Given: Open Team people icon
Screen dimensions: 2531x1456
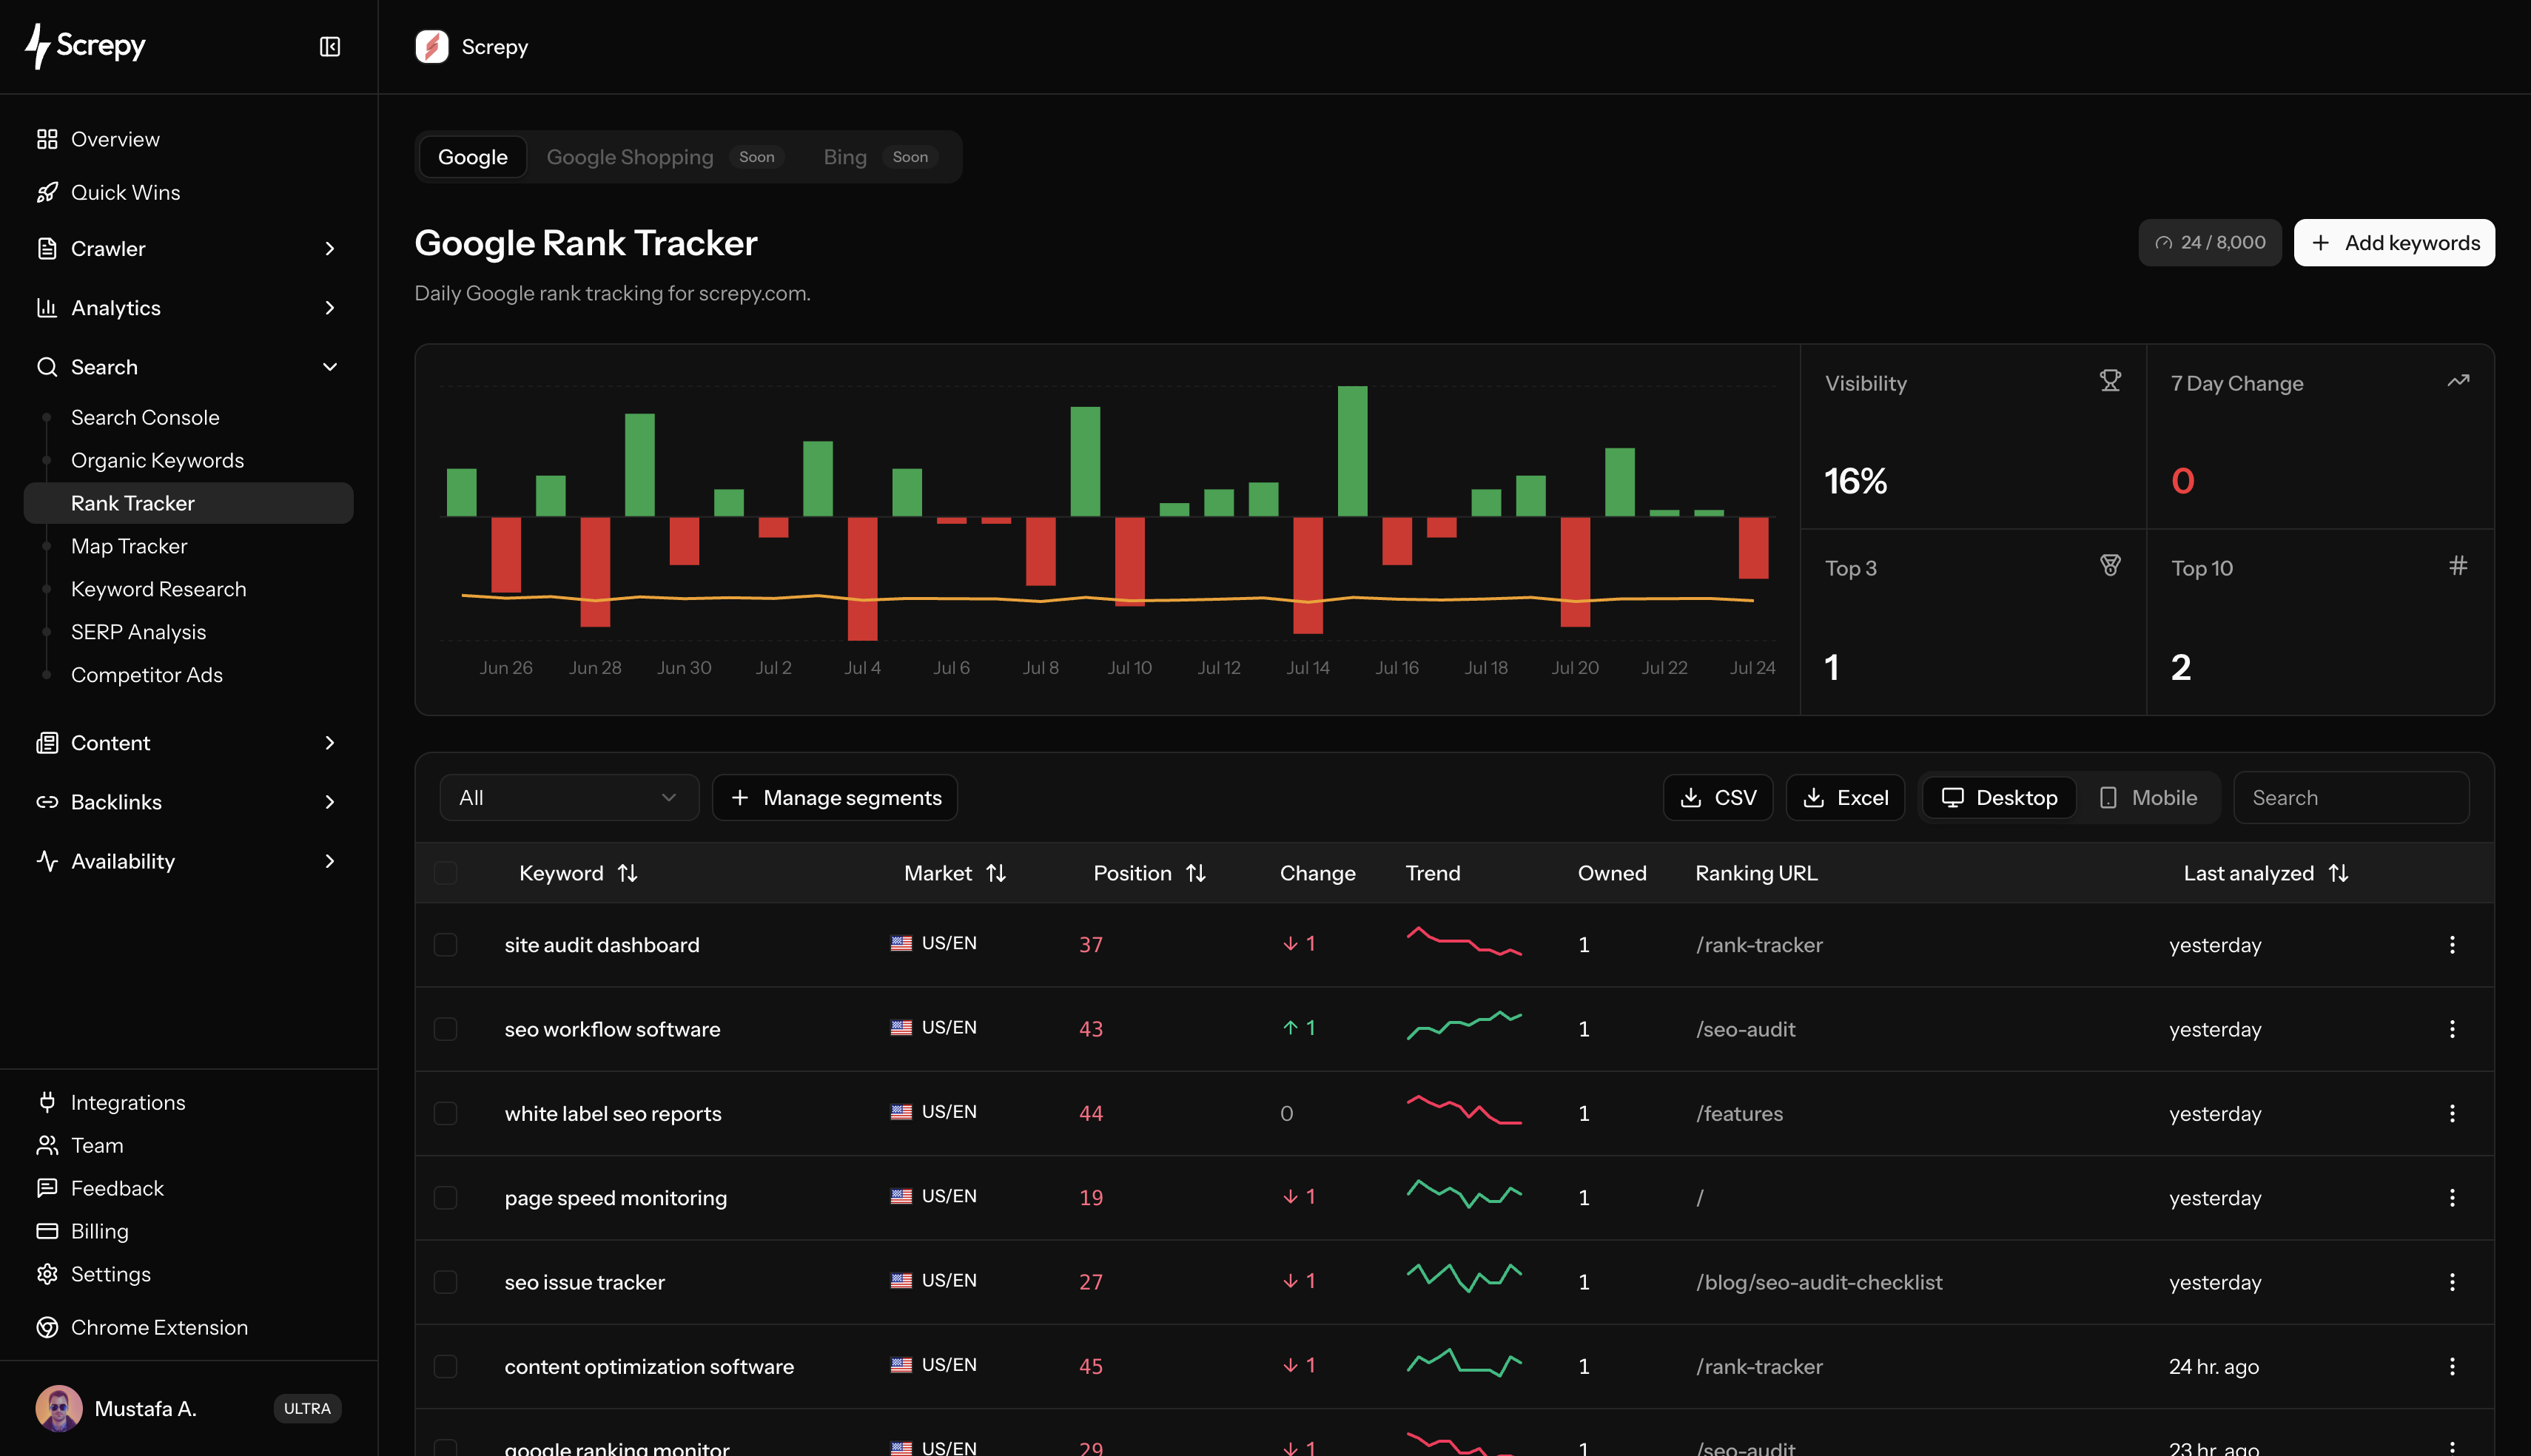Looking at the screenshot, I should 47,1145.
